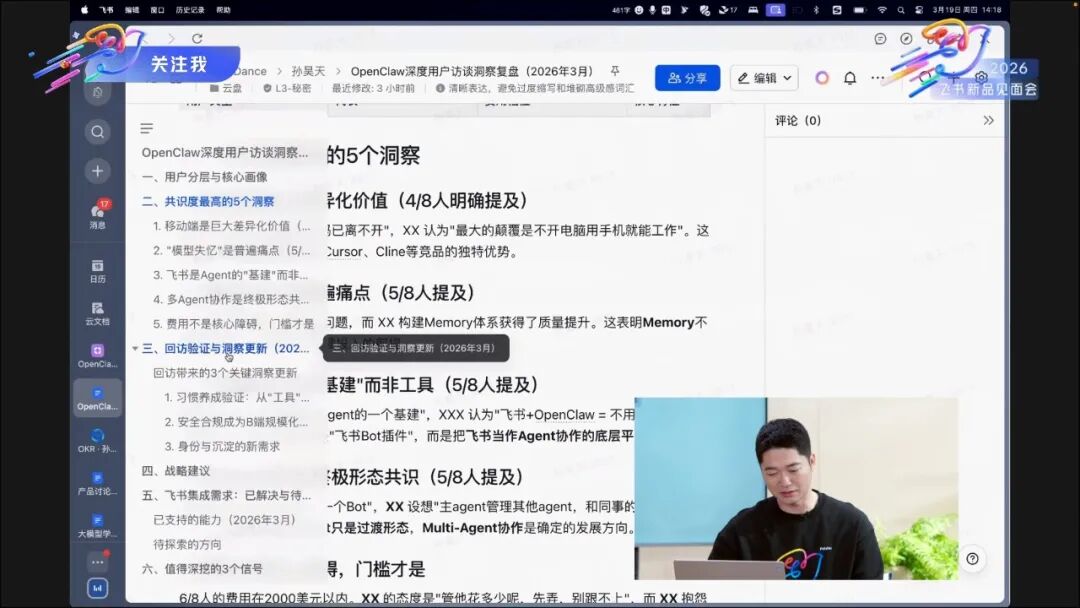
Task: Open Messages with 17 unread badge
Action: pyautogui.click(x=97, y=213)
